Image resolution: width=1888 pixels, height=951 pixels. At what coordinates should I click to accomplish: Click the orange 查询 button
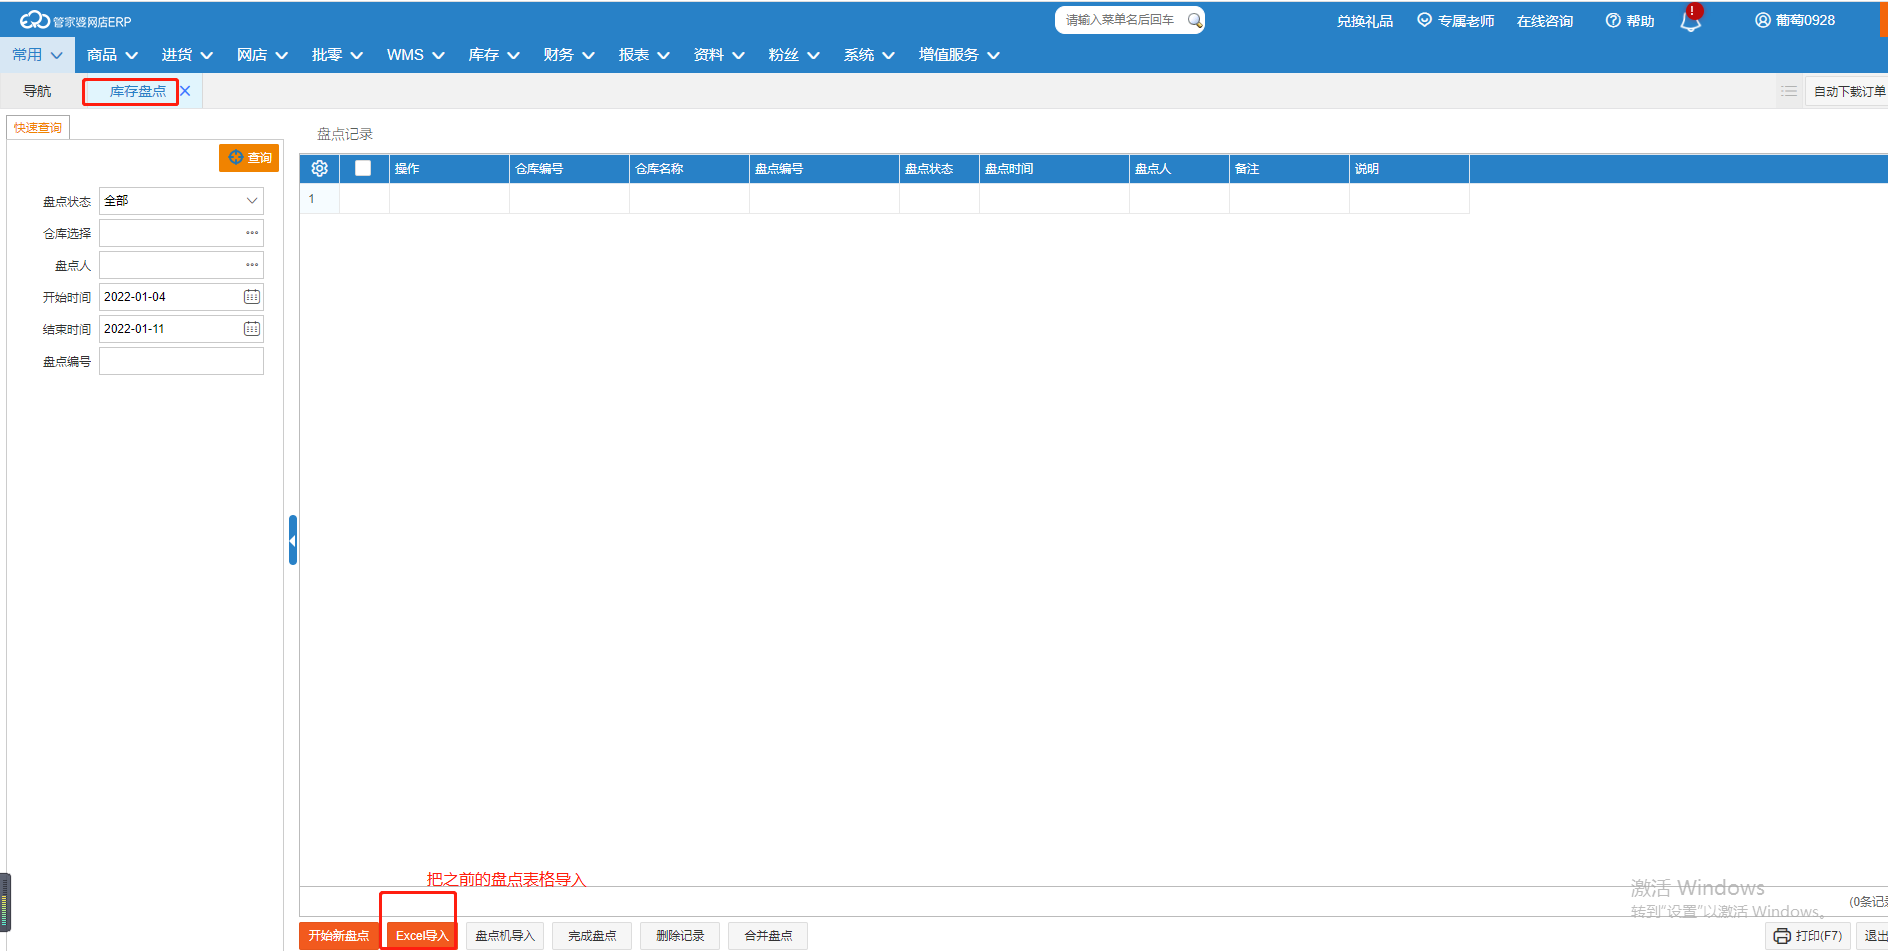click(249, 158)
